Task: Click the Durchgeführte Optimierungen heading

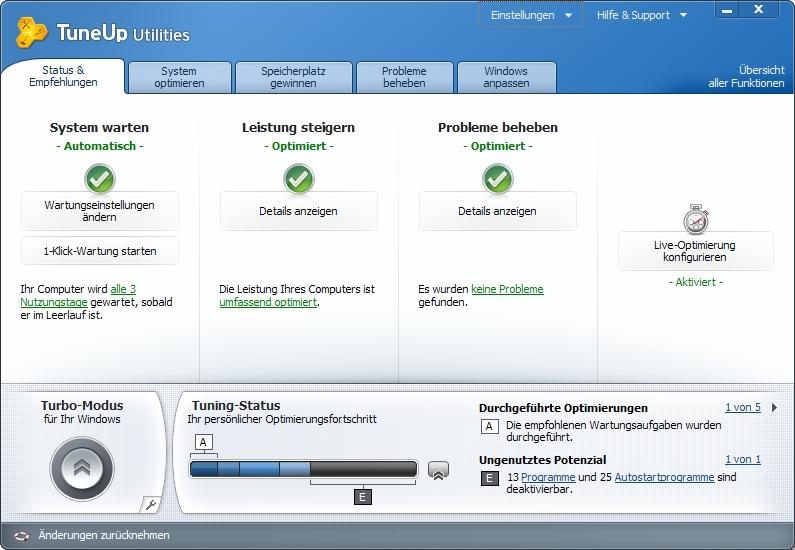Action: 563,408
